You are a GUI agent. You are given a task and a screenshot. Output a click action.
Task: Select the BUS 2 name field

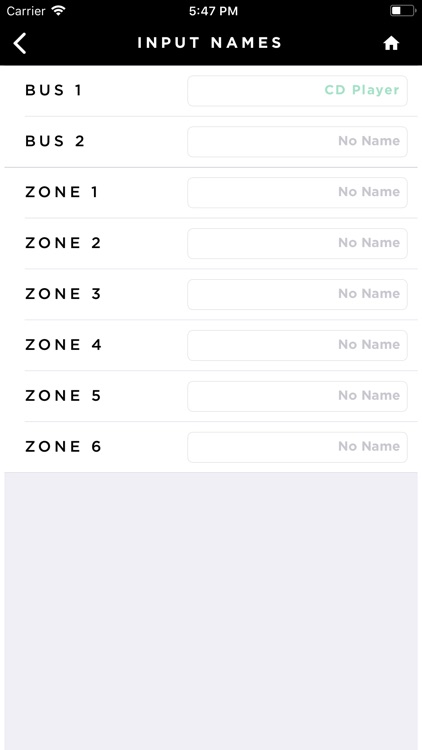tap(297, 142)
